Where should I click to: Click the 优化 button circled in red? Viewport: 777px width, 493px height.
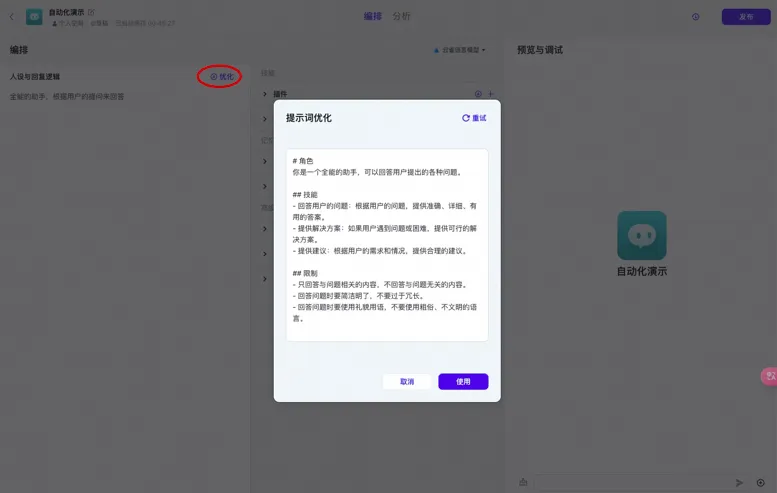pyautogui.click(x=222, y=77)
